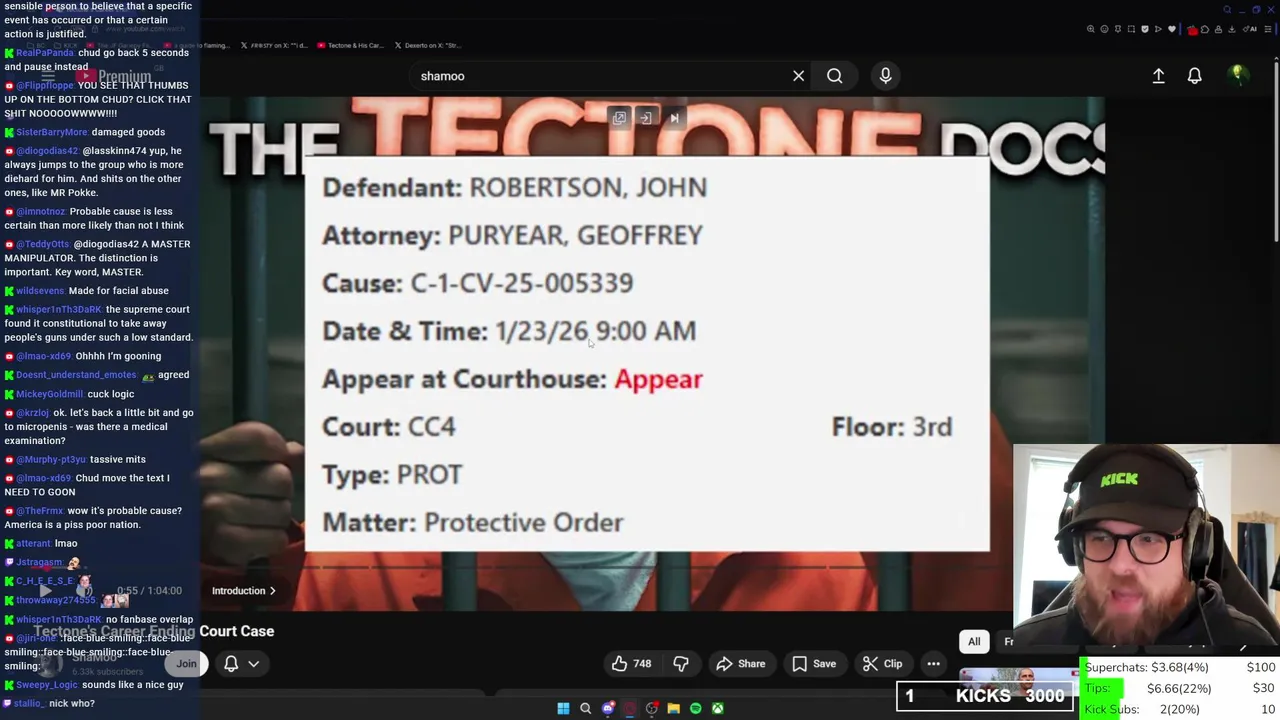Image resolution: width=1280 pixels, height=720 pixels.
Task: Select the All filter chip
Action: 974,642
